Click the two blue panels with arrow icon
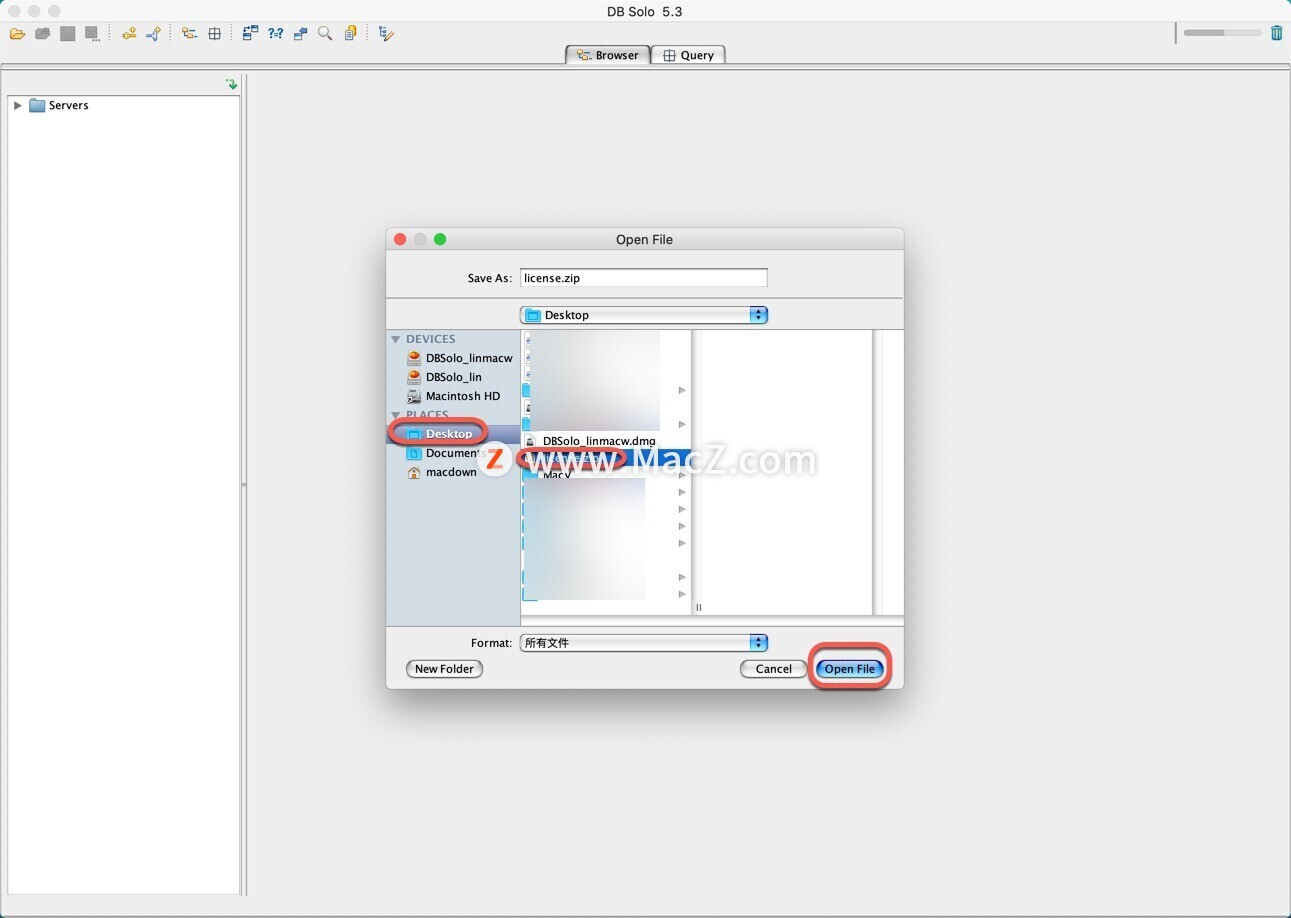Screen dimensions: 1291x918 301,34
